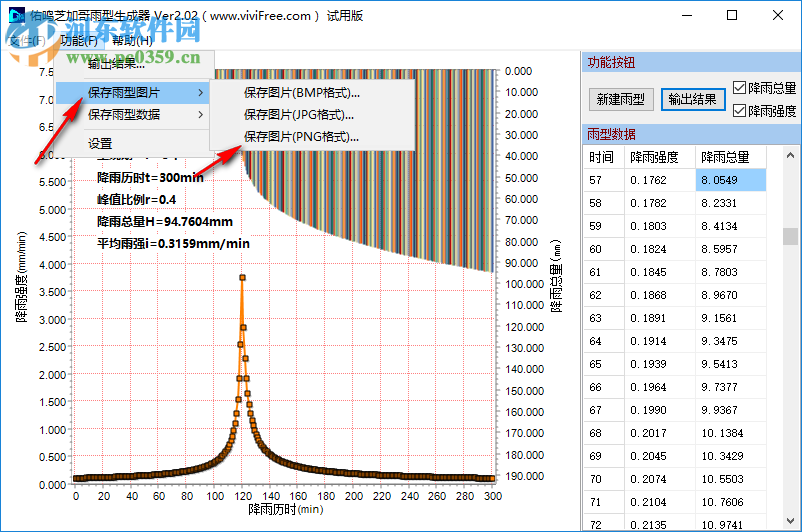This screenshot has width=802, height=532.
Task: Maximize the rain generator window
Action: (732, 15)
